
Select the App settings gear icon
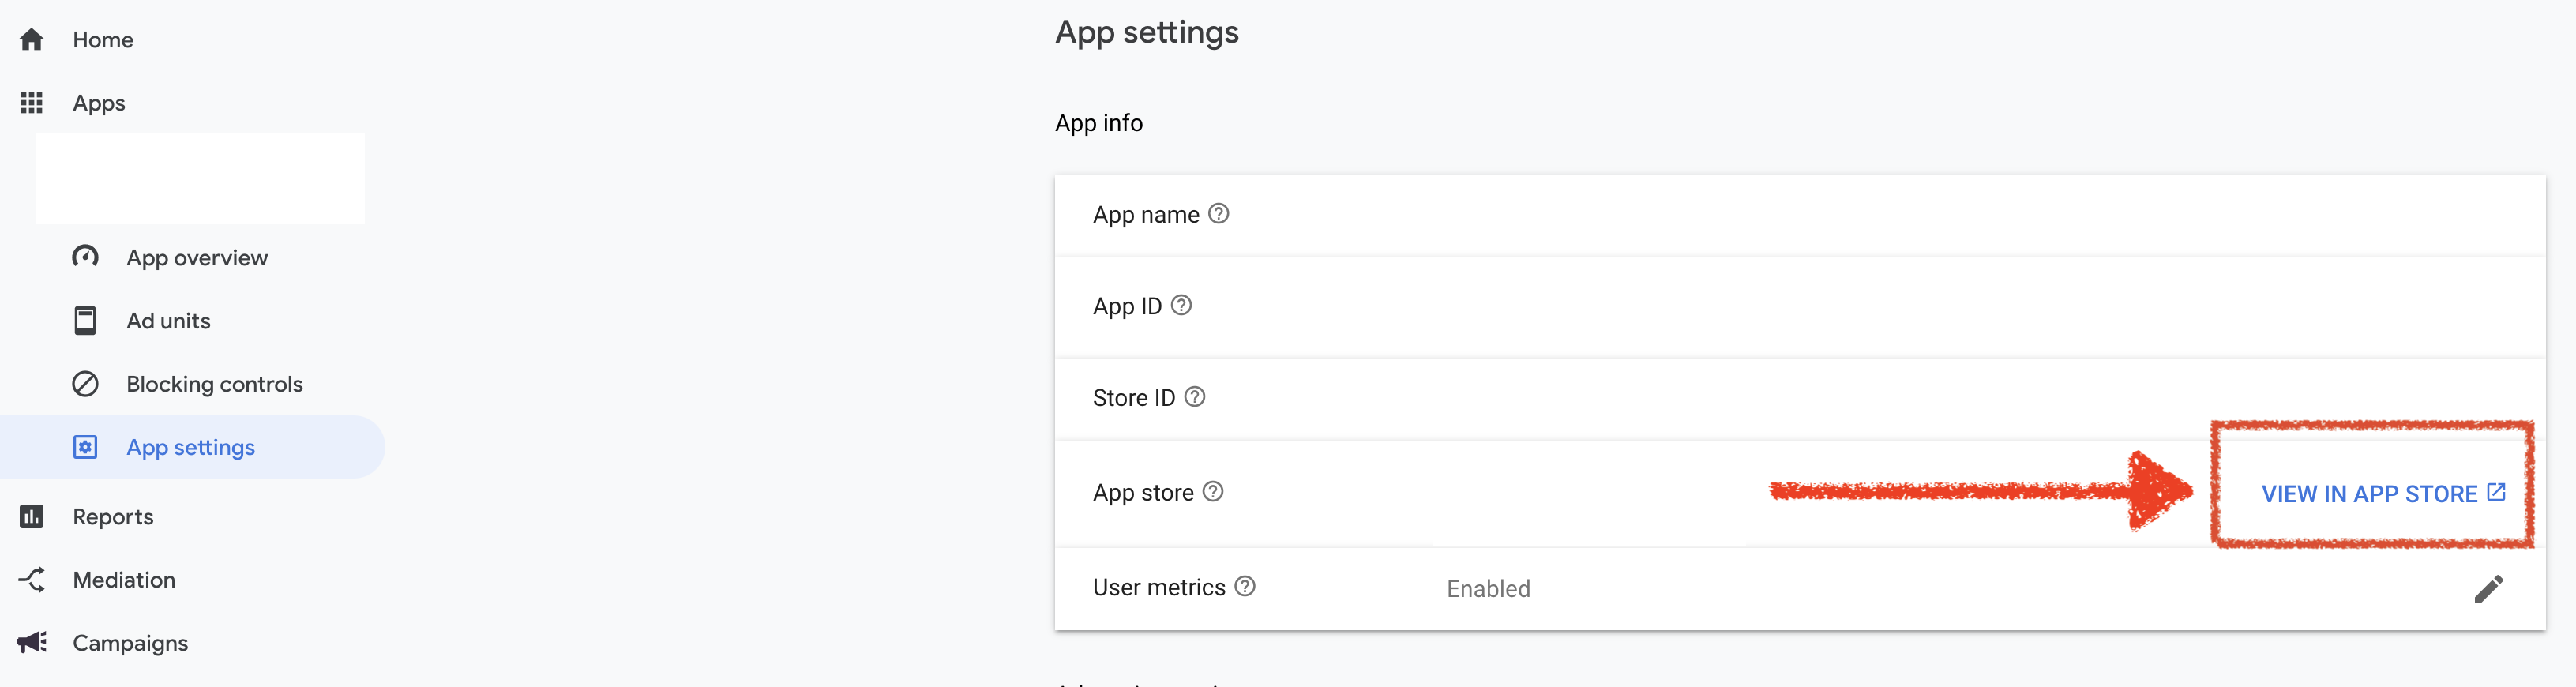[85, 447]
